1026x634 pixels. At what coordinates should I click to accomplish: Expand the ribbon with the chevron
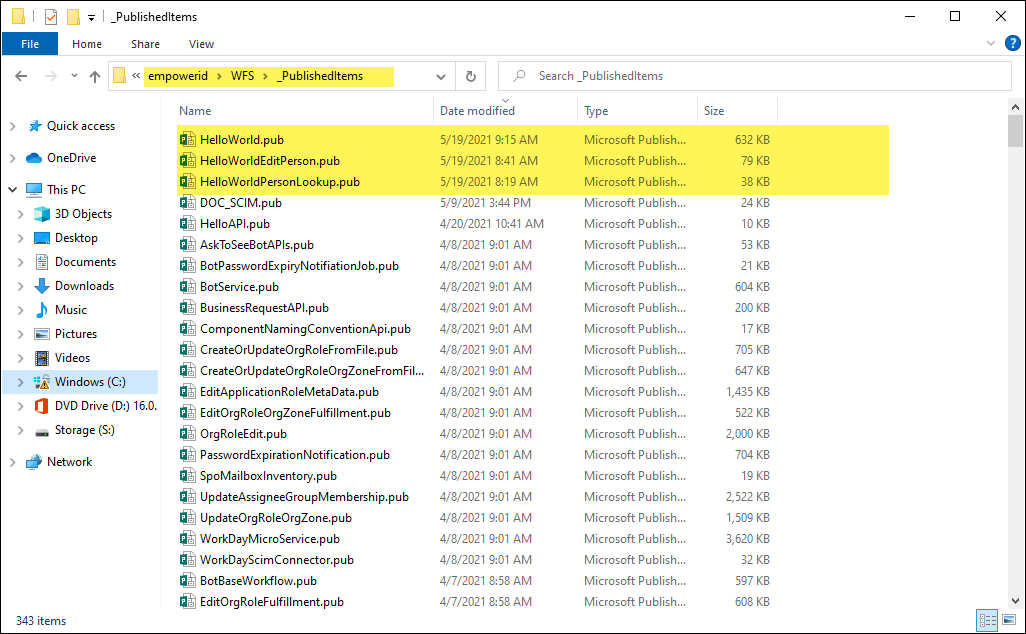pos(990,44)
